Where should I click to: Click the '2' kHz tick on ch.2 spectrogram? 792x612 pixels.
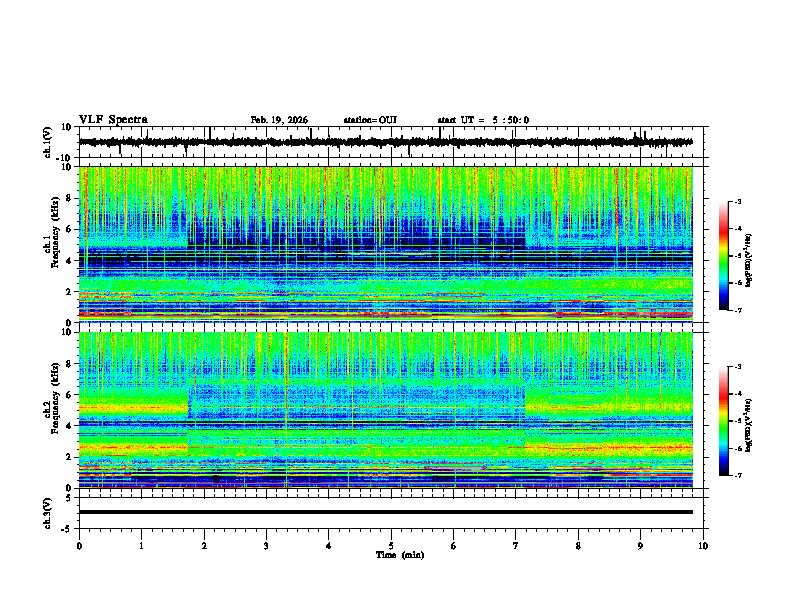pos(70,457)
